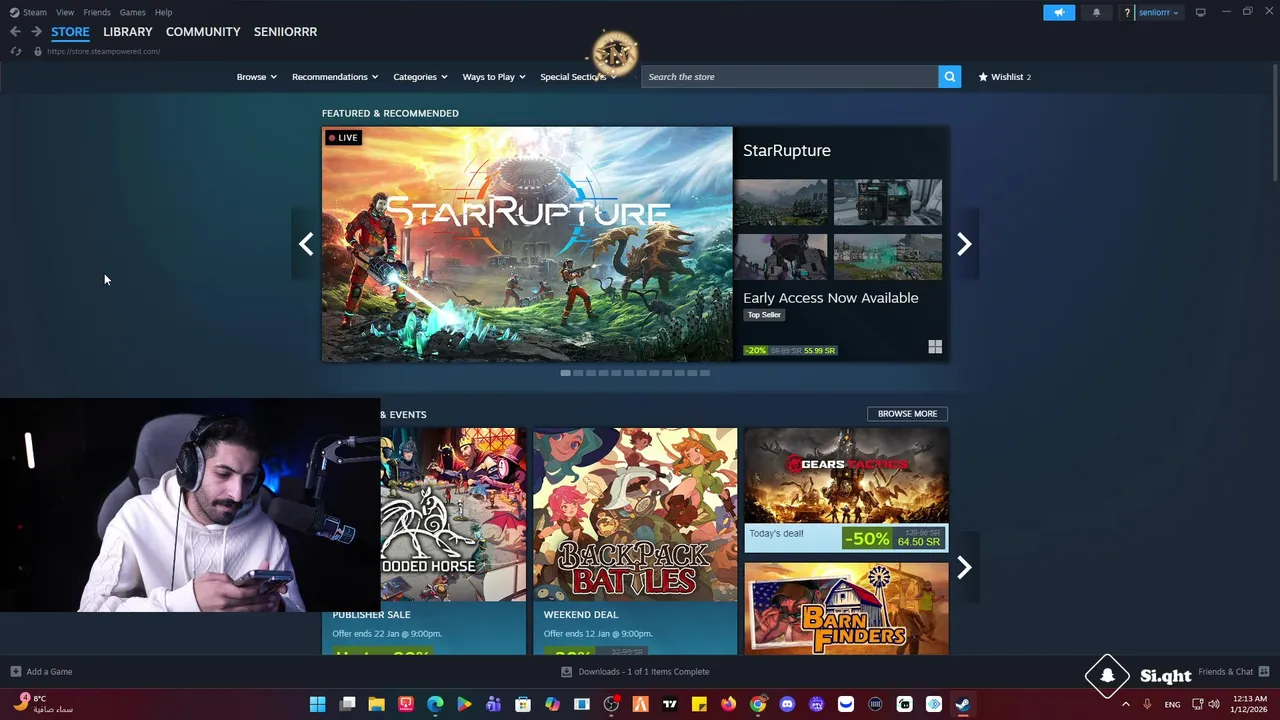
Task: Switch to the STORE tab
Action: pos(70,32)
